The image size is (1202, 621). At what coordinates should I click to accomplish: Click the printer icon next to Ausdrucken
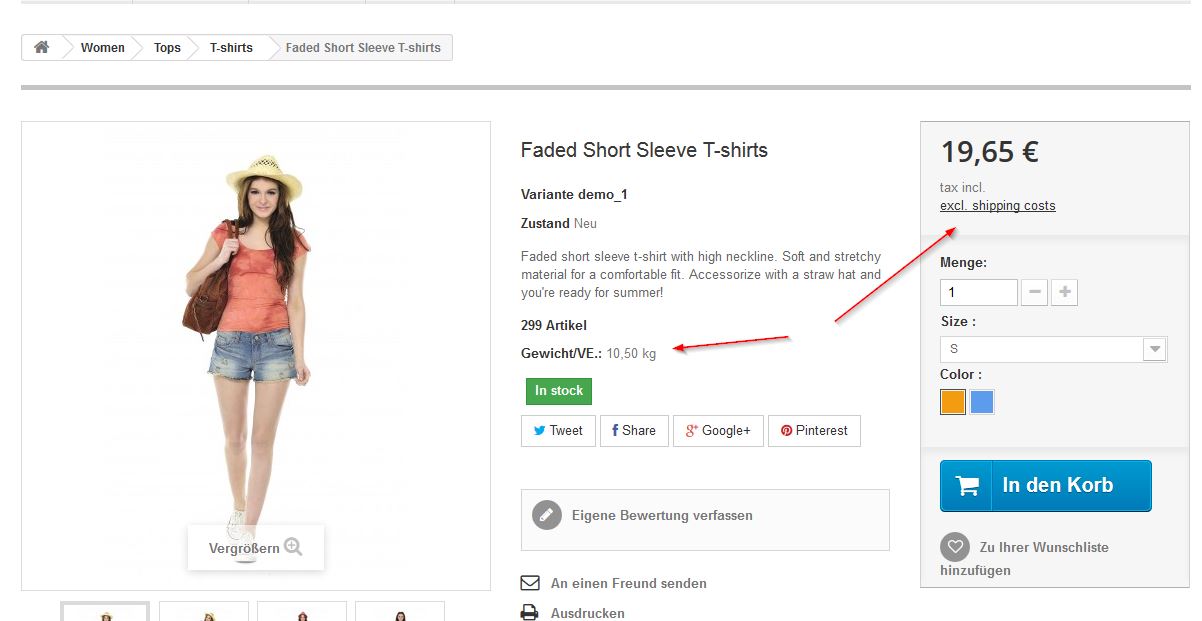(x=530, y=613)
